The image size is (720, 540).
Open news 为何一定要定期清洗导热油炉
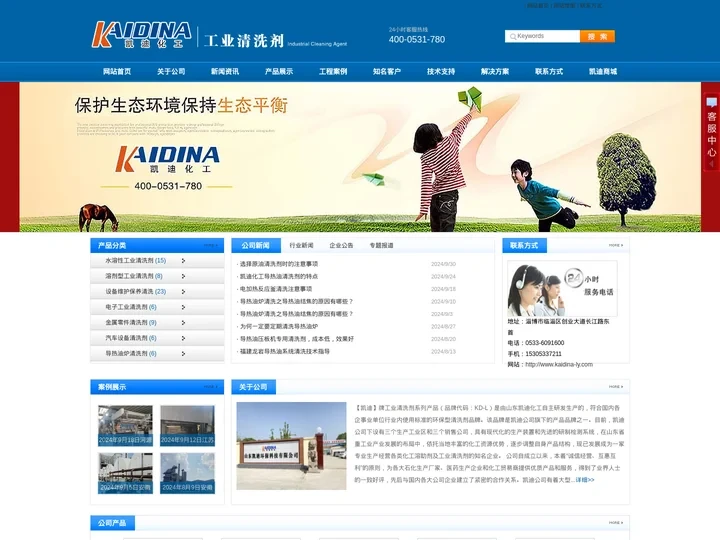pyautogui.click(x=279, y=326)
